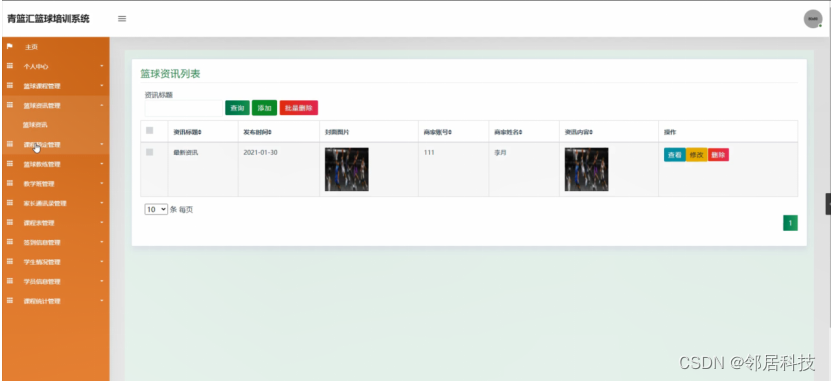This screenshot has height=381, width=831.
Task: Click the grid icon beside 家长通讯录管理
Action: click(x=9, y=203)
